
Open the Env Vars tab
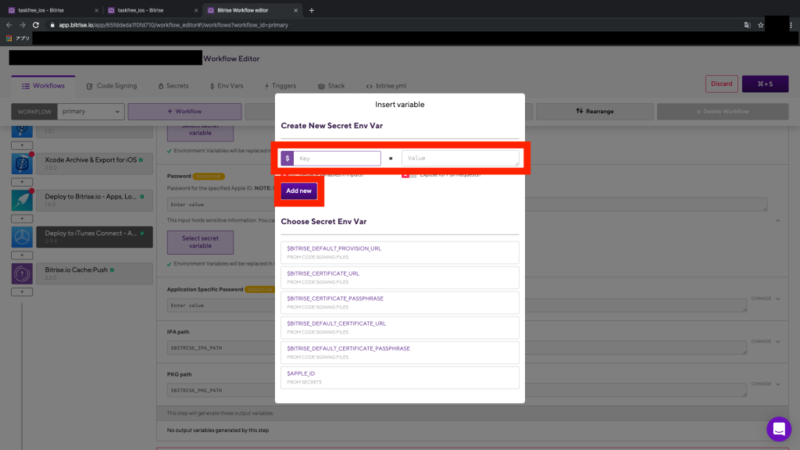point(227,86)
